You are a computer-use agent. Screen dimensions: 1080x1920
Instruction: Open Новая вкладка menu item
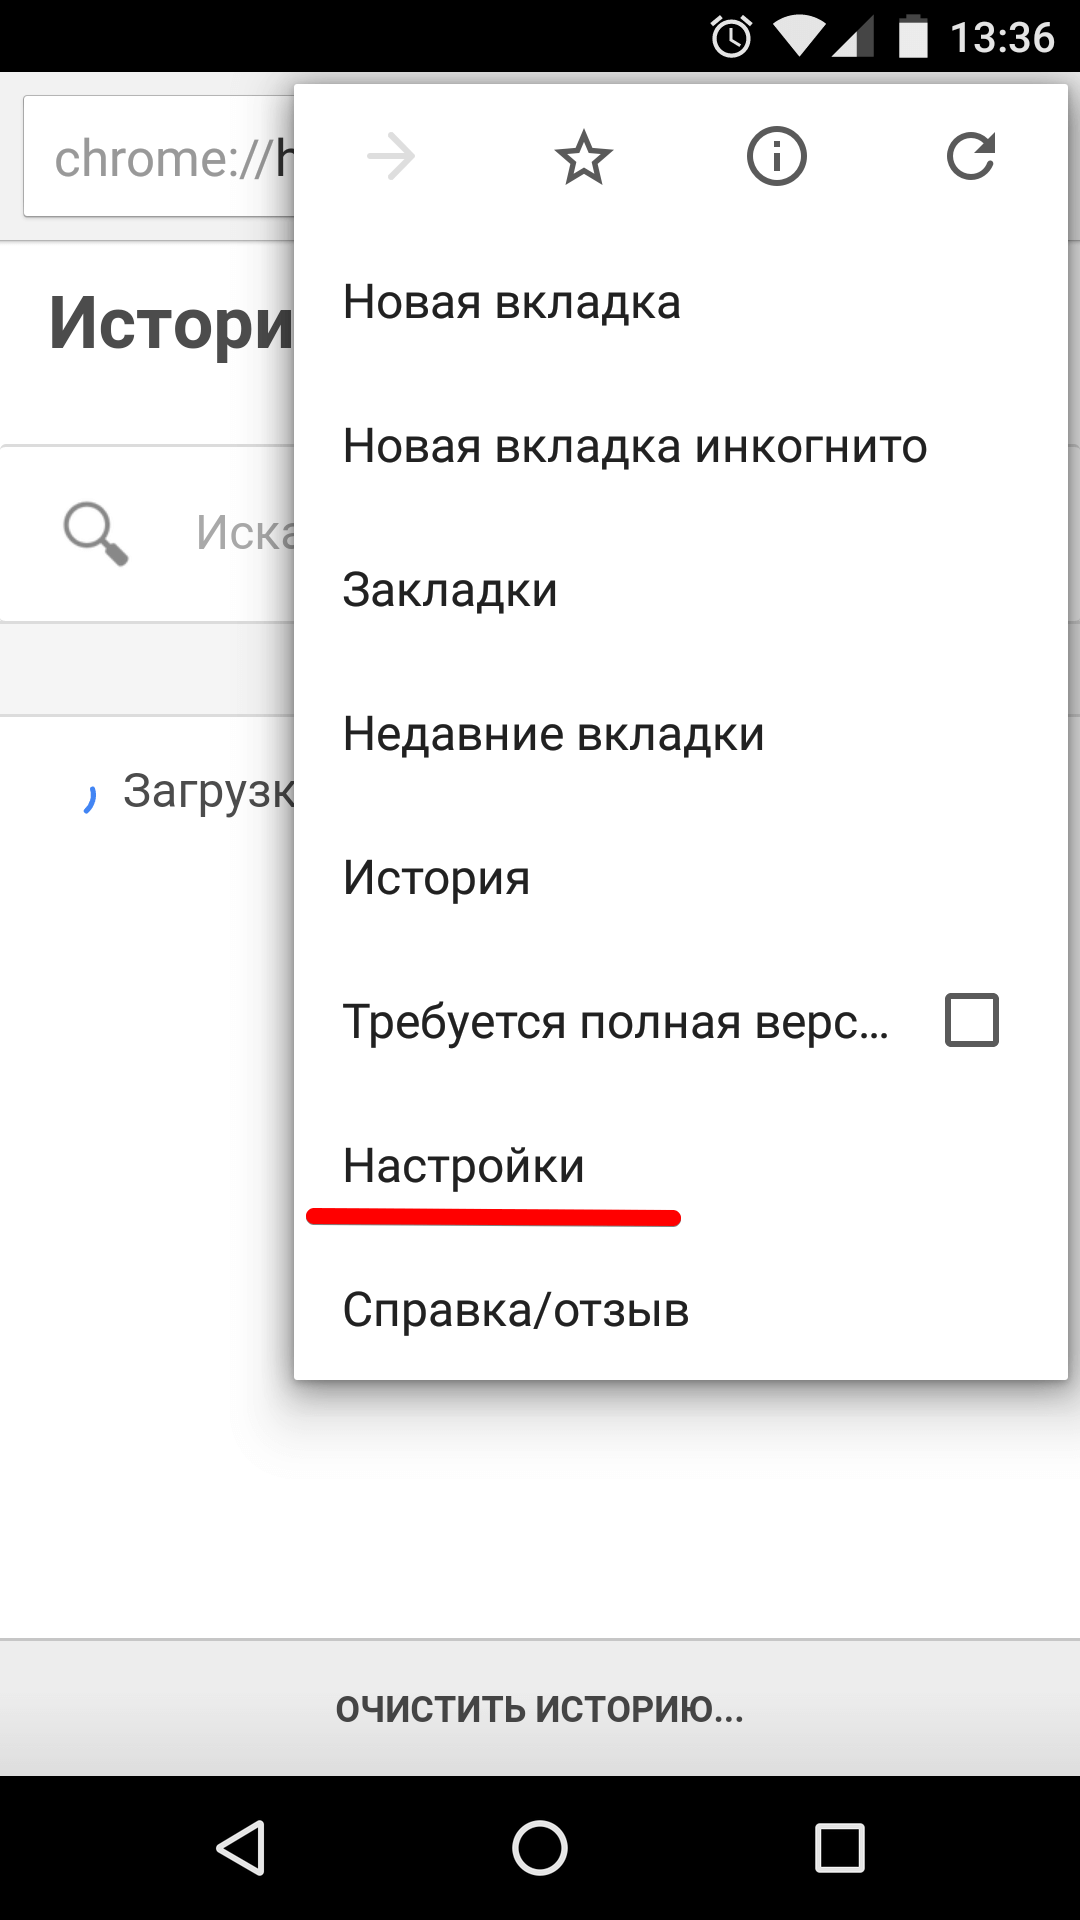pos(511,302)
